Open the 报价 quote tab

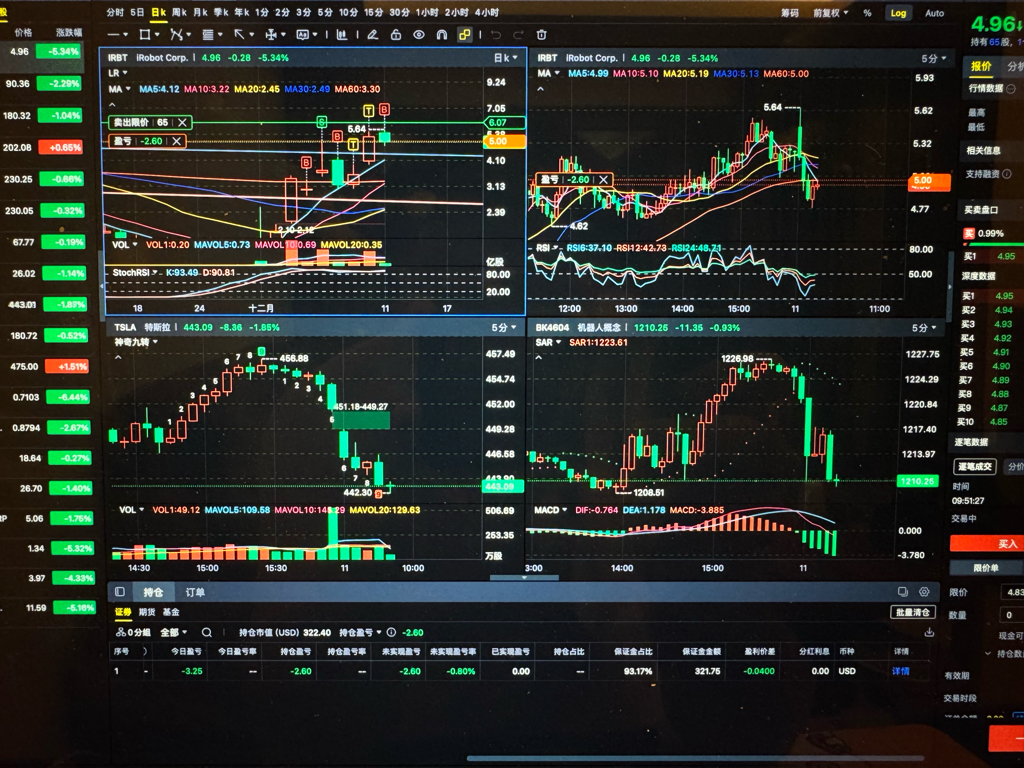(x=981, y=66)
